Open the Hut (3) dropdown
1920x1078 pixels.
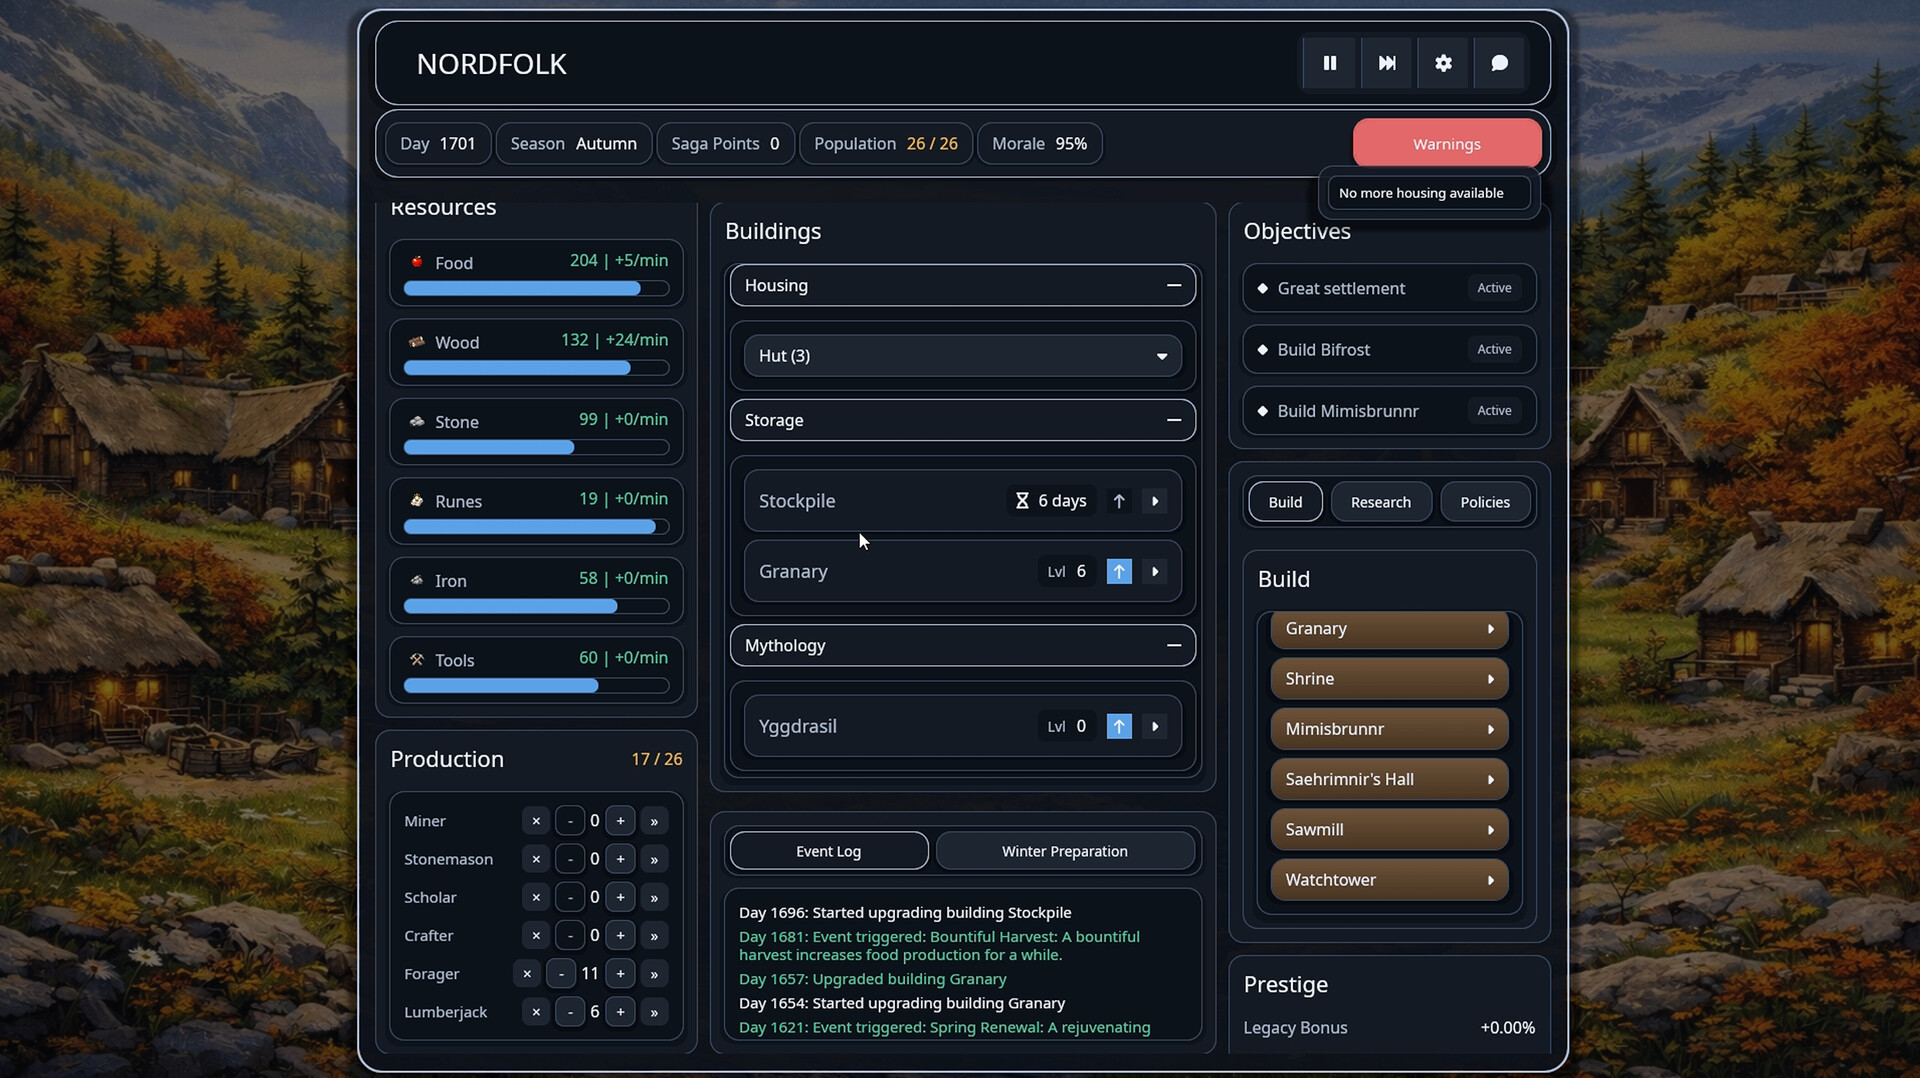click(x=963, y=356)
